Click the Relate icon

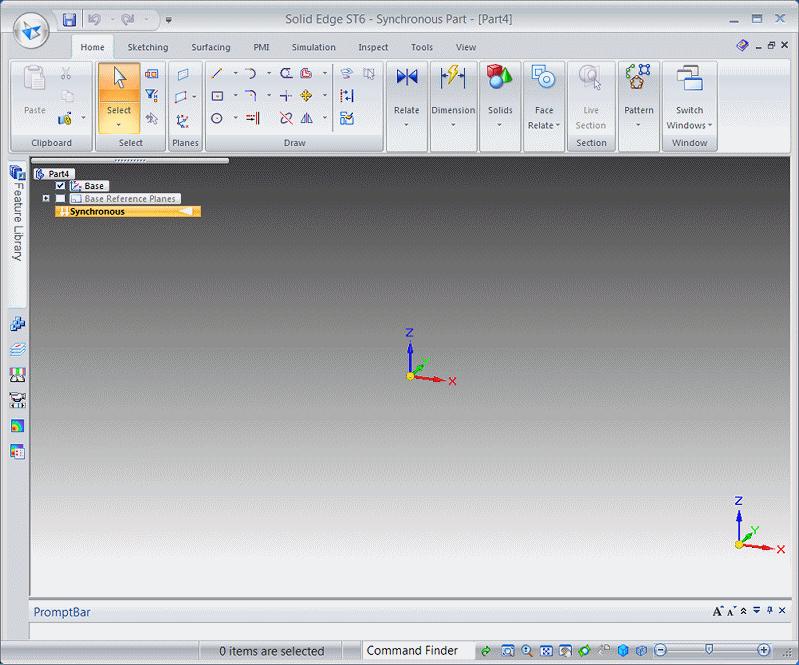tap(407, 77)
